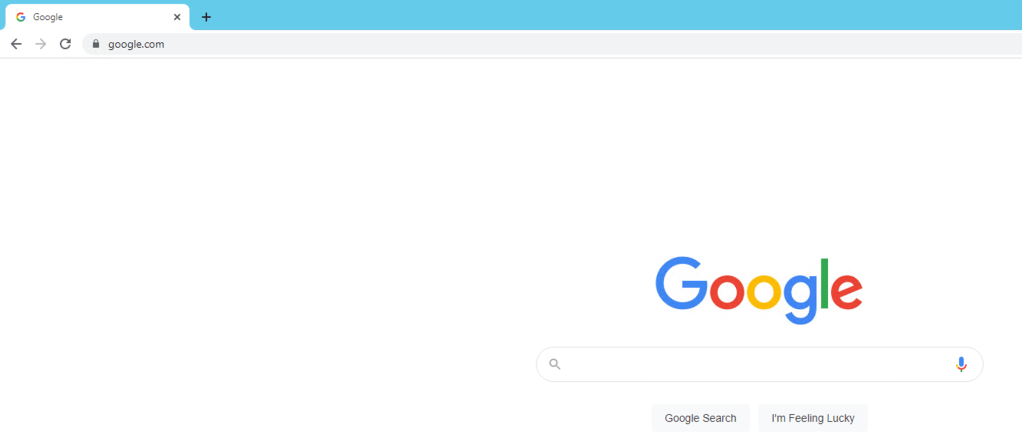Click empty address bar area right of URL
This screenshot has height=441, width=1022.
click(x=587, y=44)
